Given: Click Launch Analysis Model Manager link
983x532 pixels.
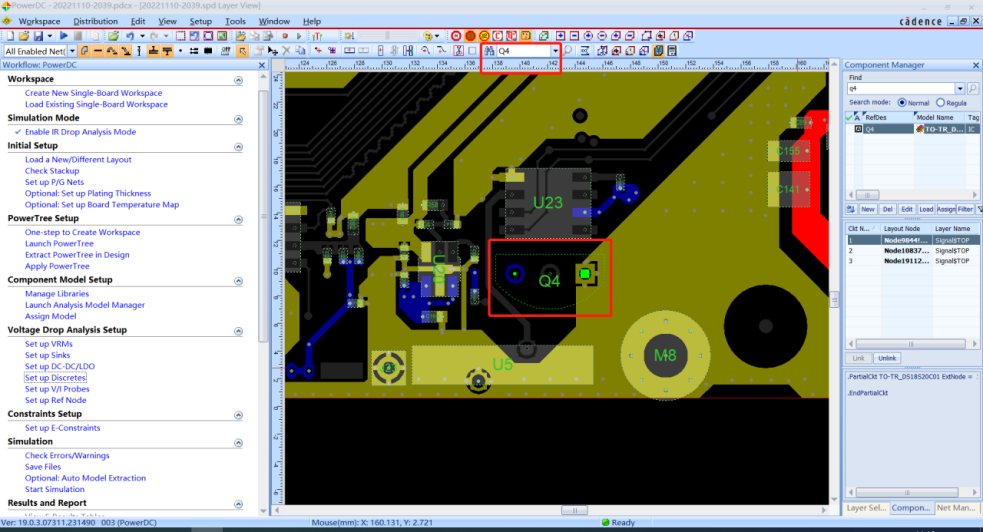Looking at the screenshot, I should tap(85, 305).
